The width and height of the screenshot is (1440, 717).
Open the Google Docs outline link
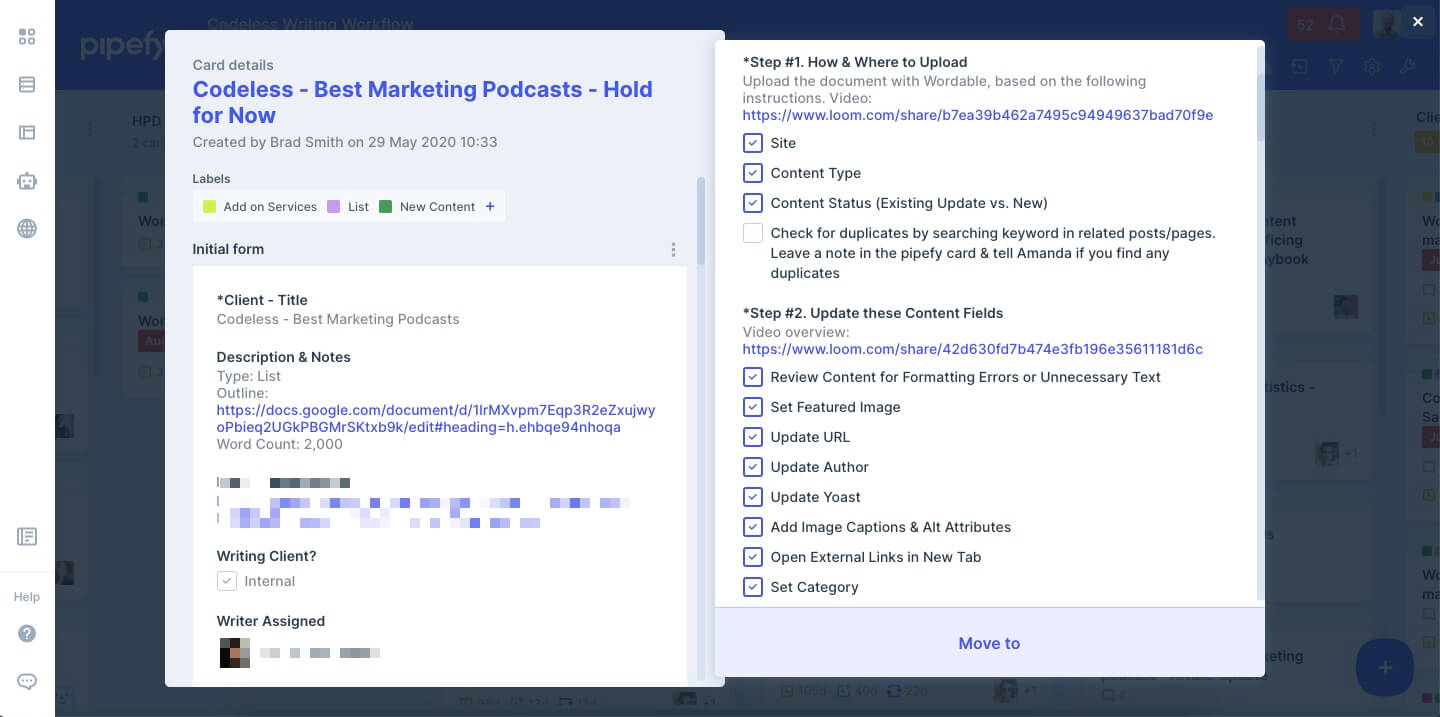click(x=435, y=418)
